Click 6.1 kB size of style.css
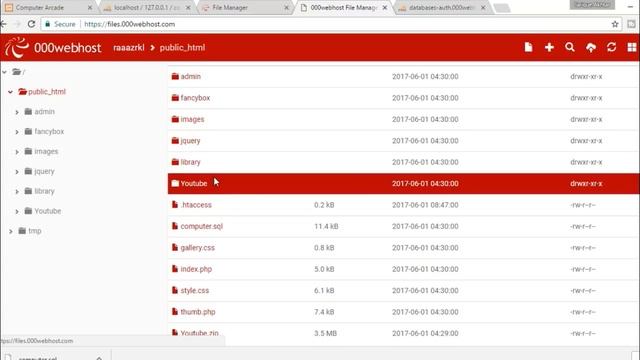The height and width of the screenshot is (360, 640). click(x=324, y=290)
